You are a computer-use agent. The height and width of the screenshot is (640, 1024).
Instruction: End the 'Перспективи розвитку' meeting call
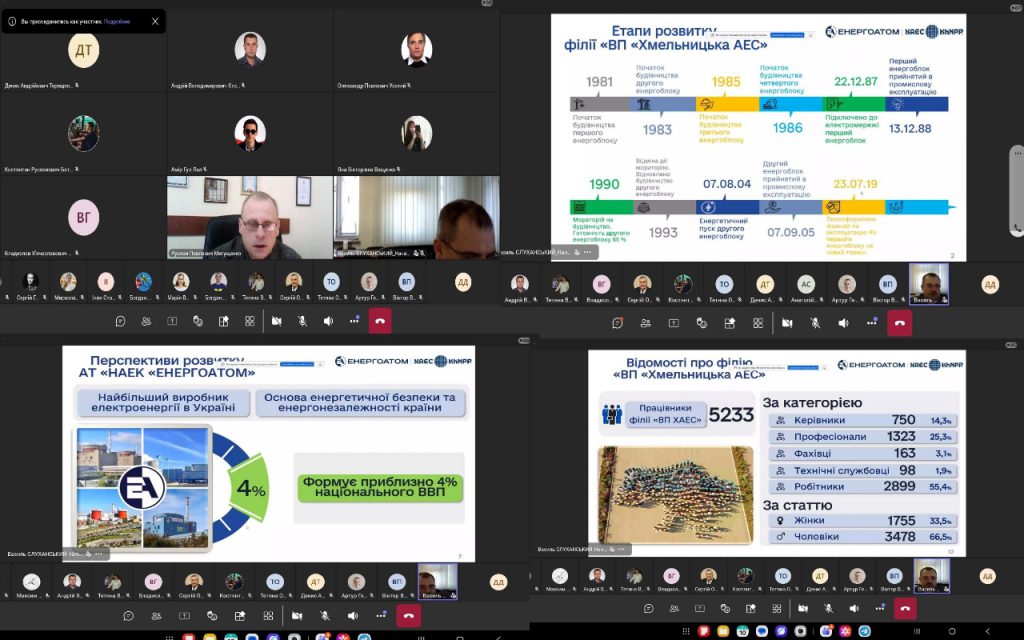[409, 616]
